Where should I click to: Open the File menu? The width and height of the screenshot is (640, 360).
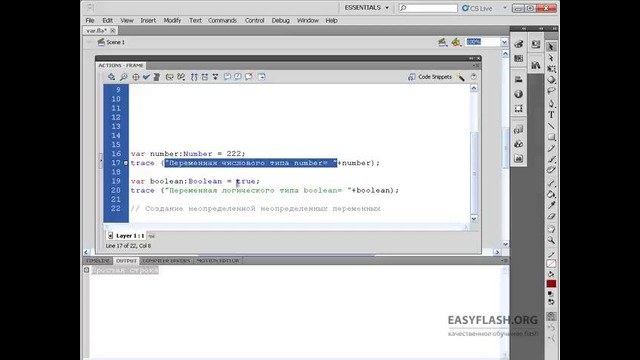coord(90,20)
